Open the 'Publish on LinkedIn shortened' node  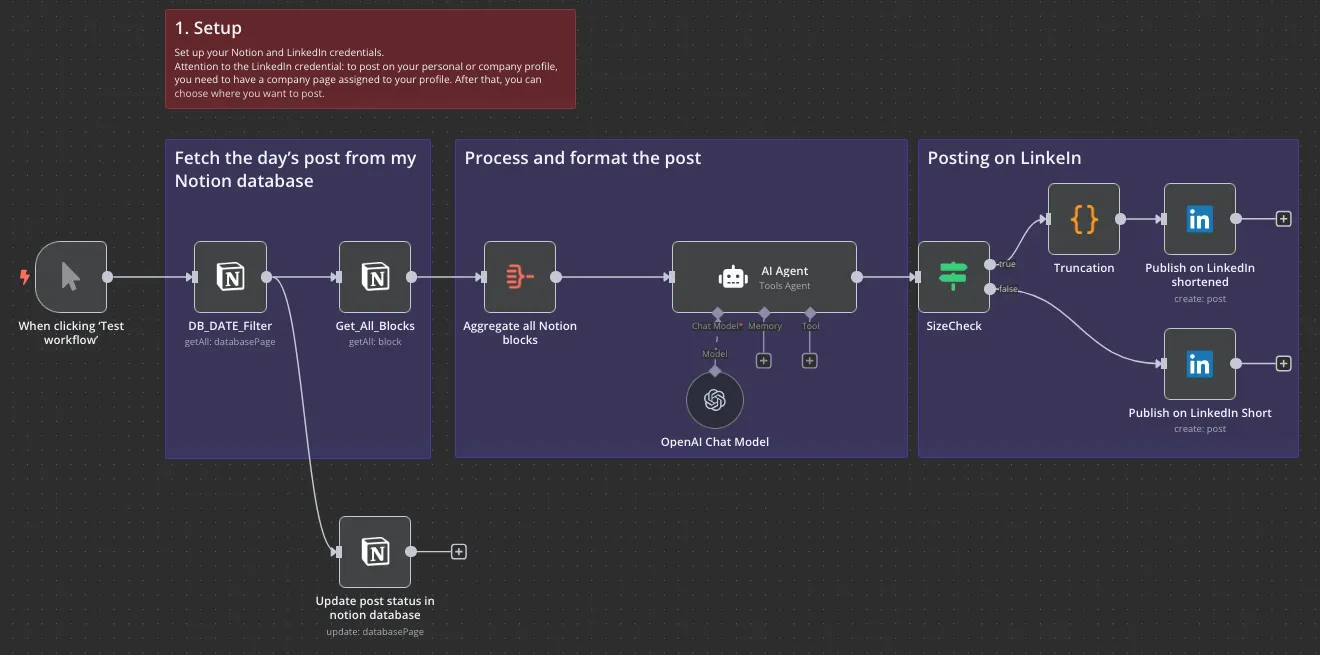[1199, 219]
